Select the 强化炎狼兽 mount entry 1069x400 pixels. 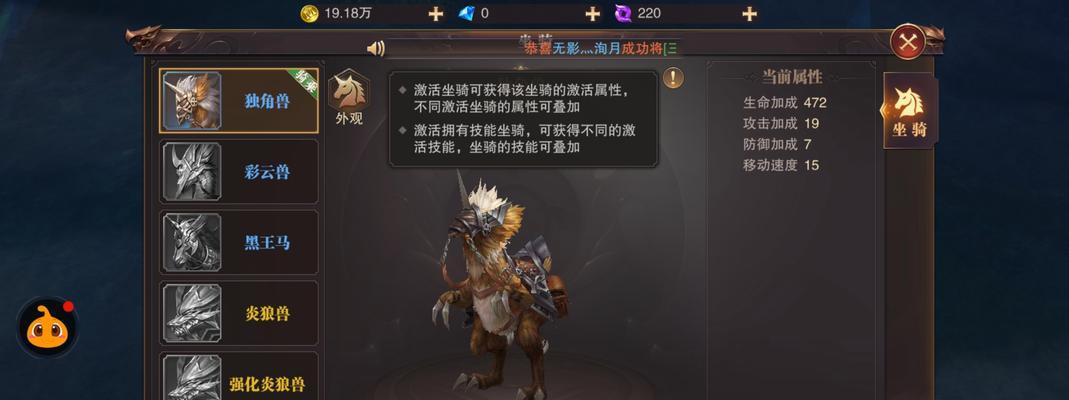click(x=239, y=376)
